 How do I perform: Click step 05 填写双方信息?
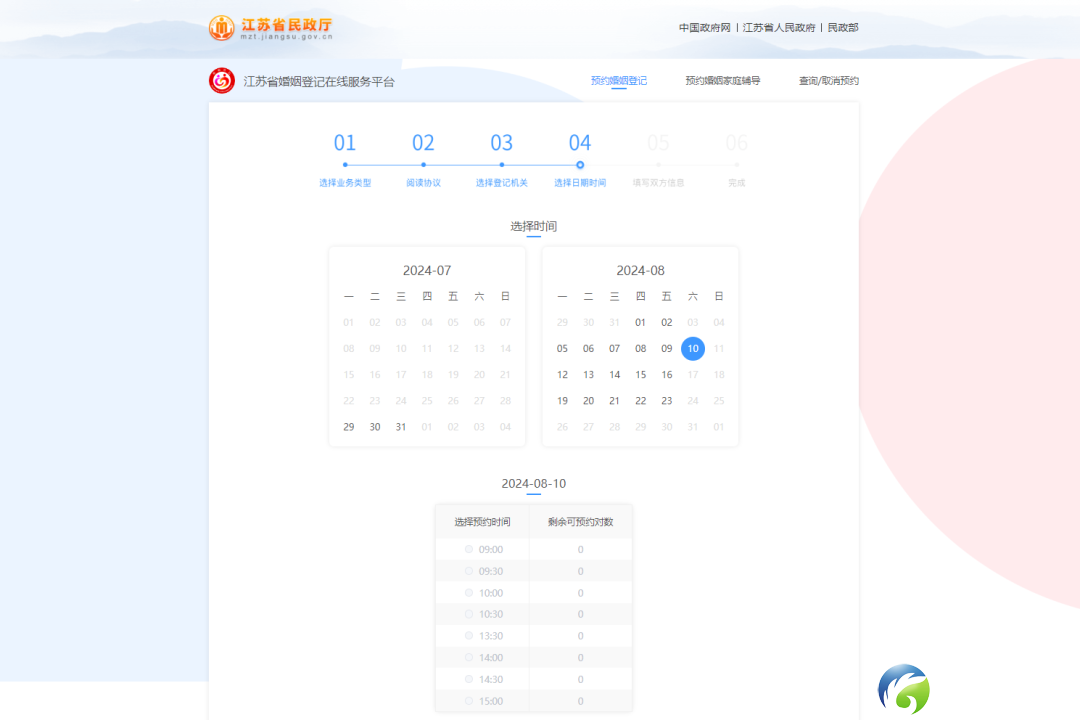coord(658,161)
